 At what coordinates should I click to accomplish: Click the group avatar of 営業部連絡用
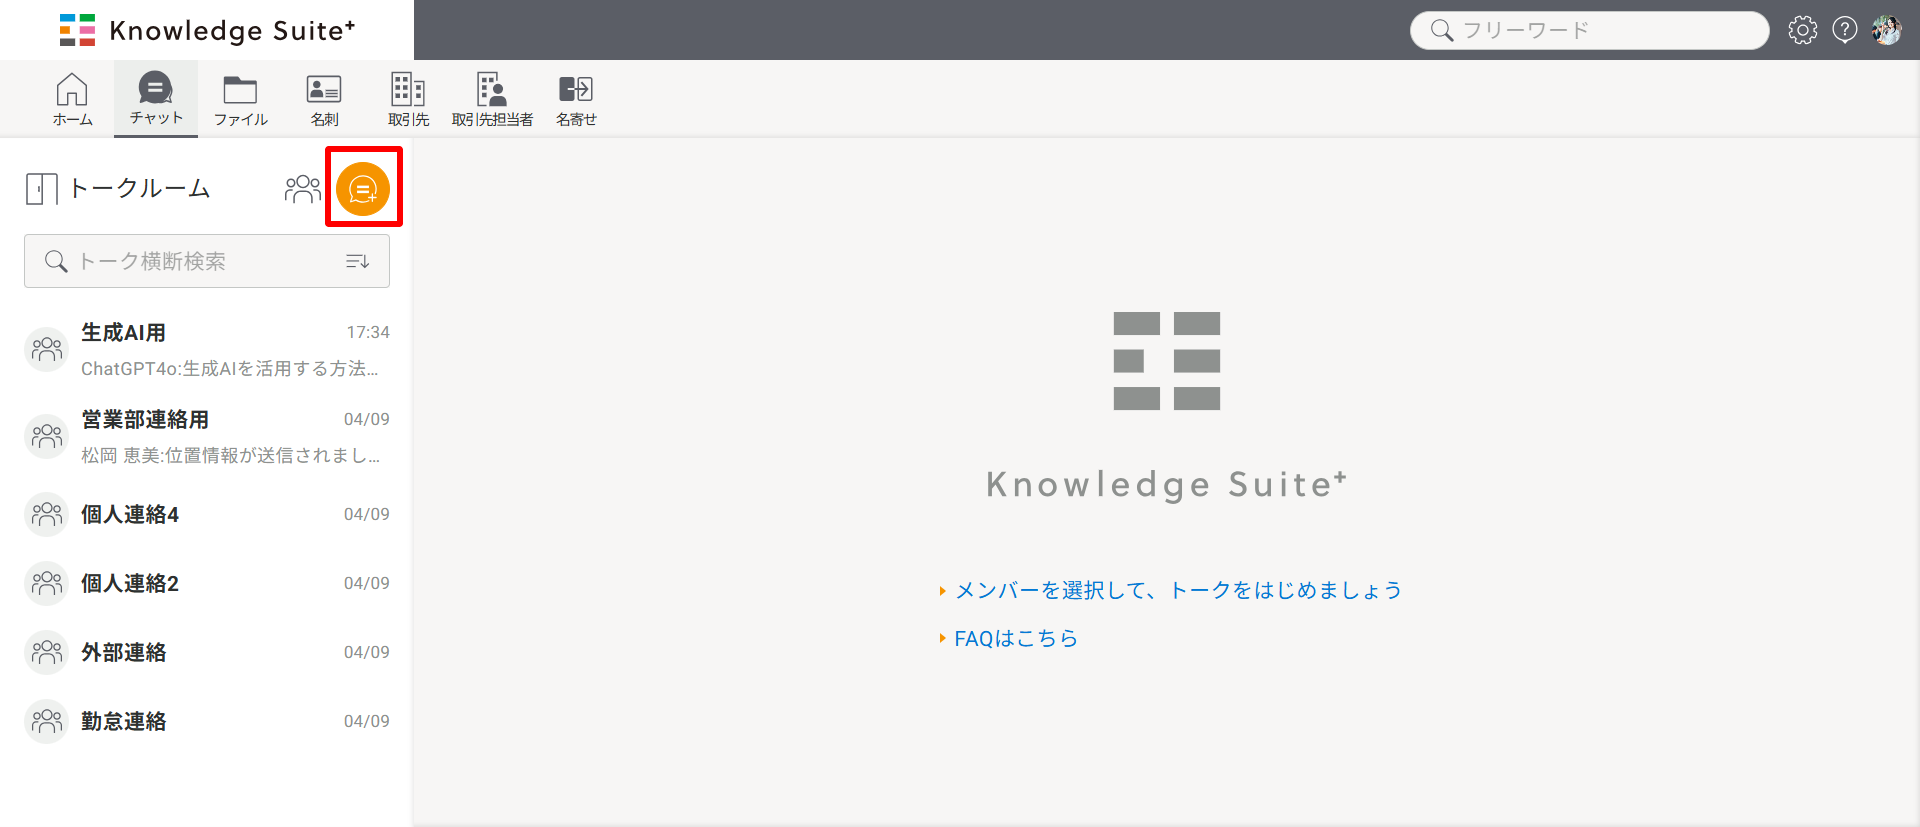click(x=47, y=437)
